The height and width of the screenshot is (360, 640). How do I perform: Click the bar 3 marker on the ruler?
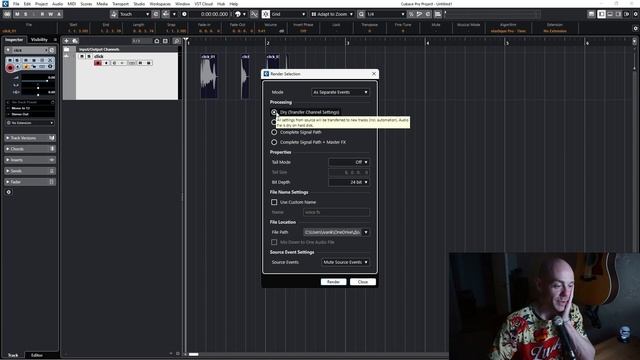(348, 43)
